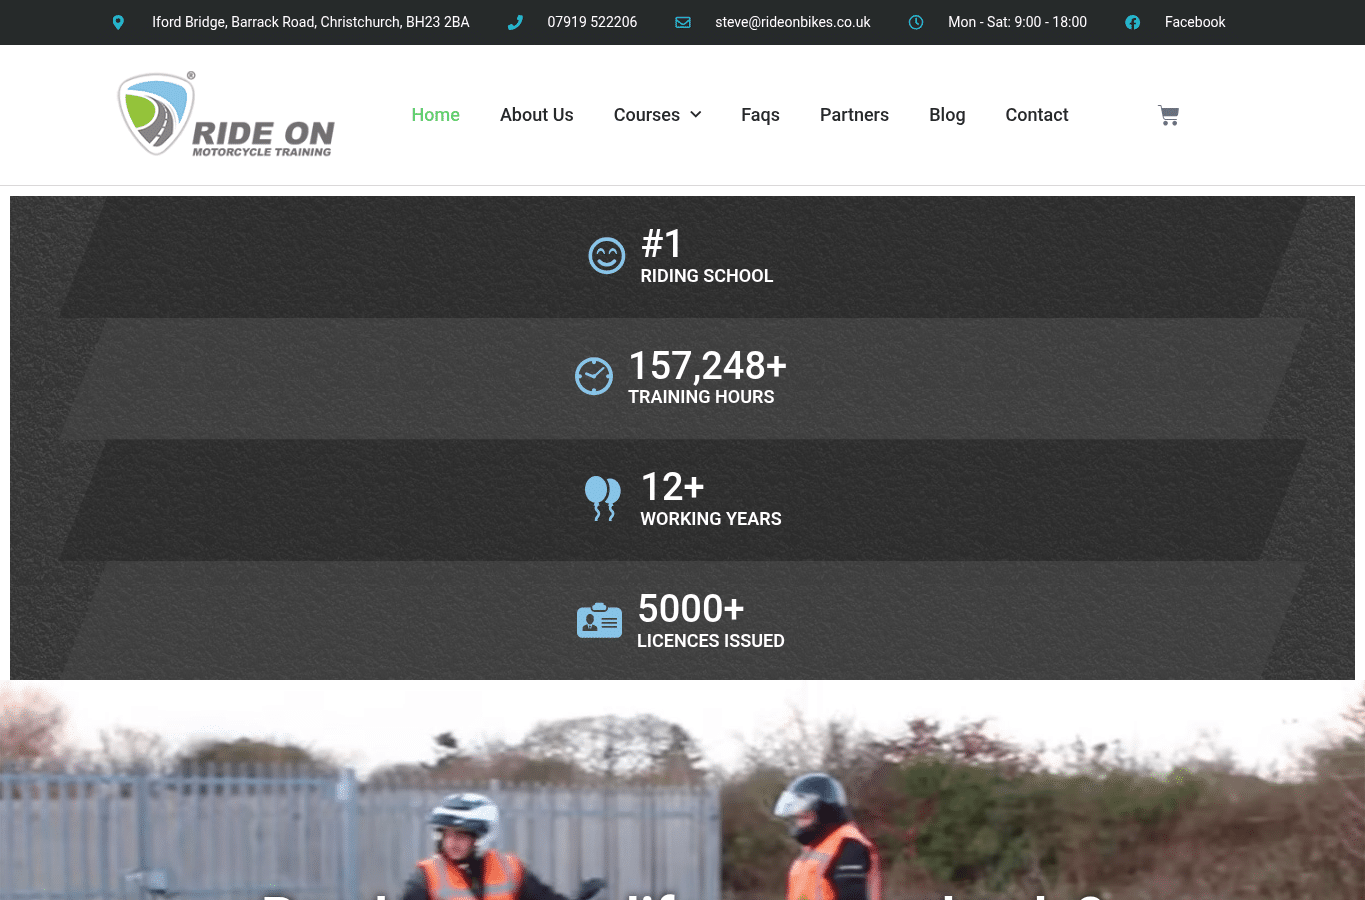Click the WORKING YEARS label
Image resolution: width=1365 pixels, height=900 pixels.
tap(711, 519)
